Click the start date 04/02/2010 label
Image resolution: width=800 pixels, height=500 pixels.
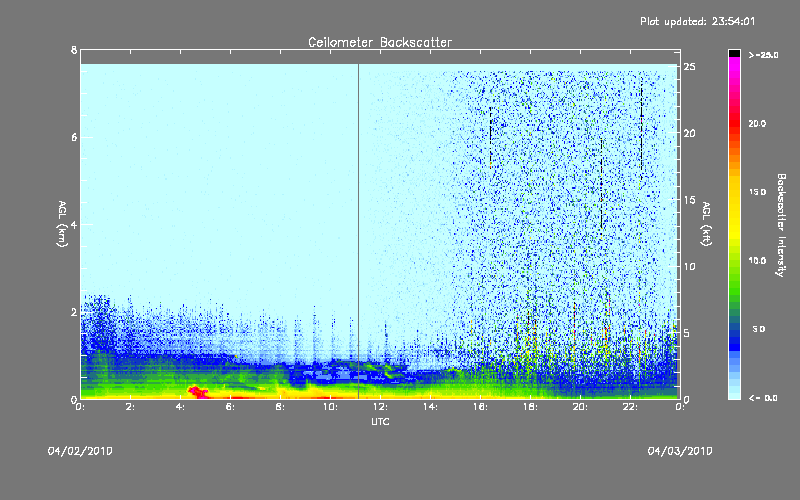tap(80, 451)
